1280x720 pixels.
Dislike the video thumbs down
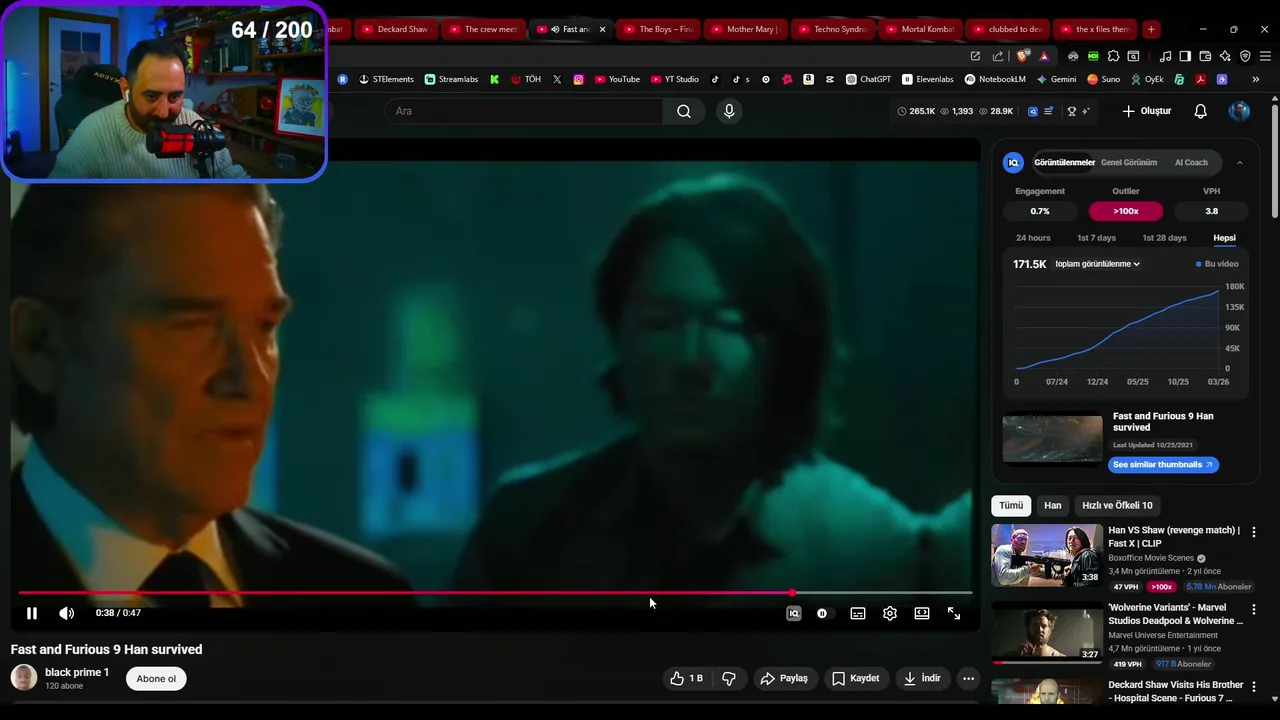[729, 678]
